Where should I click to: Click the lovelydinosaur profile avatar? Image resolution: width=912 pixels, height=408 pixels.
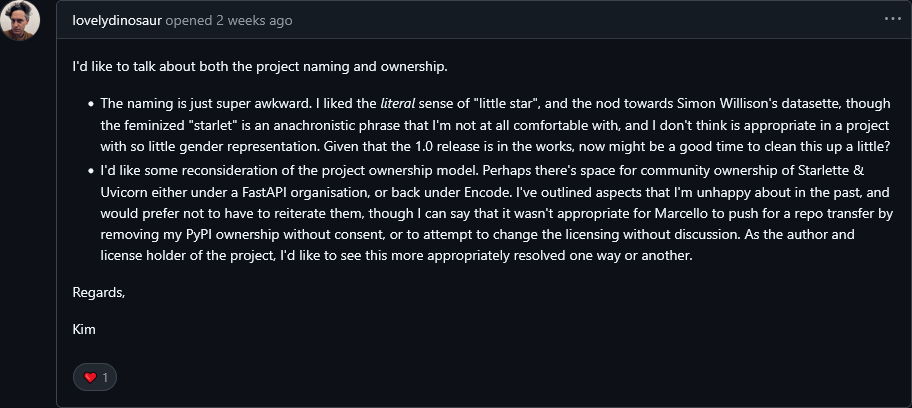coord(20,21)
